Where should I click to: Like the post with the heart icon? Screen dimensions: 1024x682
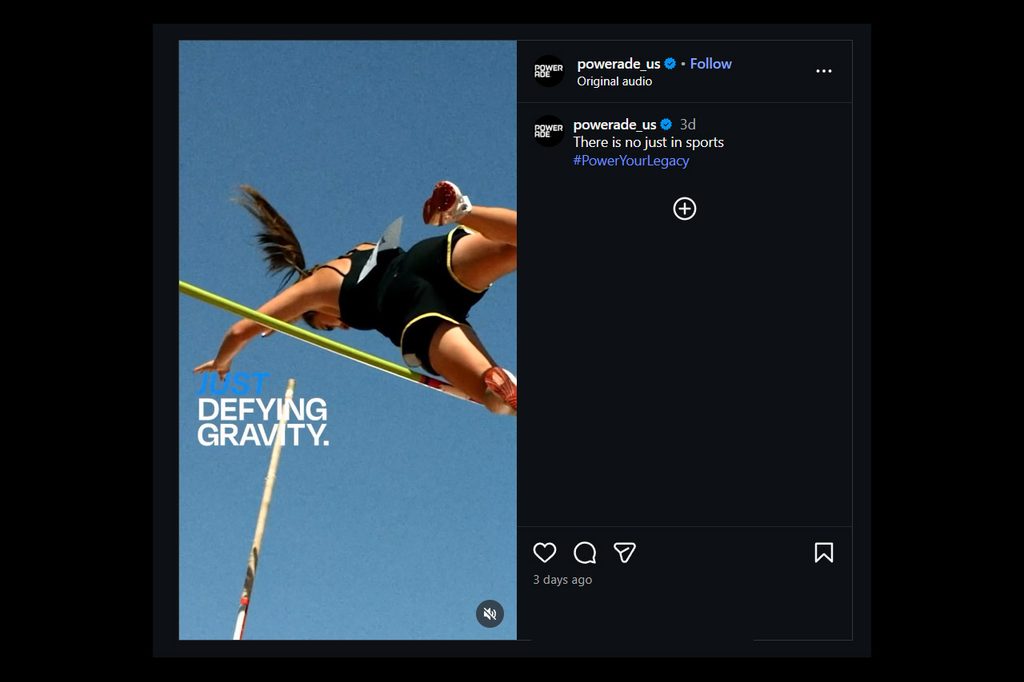pos(545,553)
